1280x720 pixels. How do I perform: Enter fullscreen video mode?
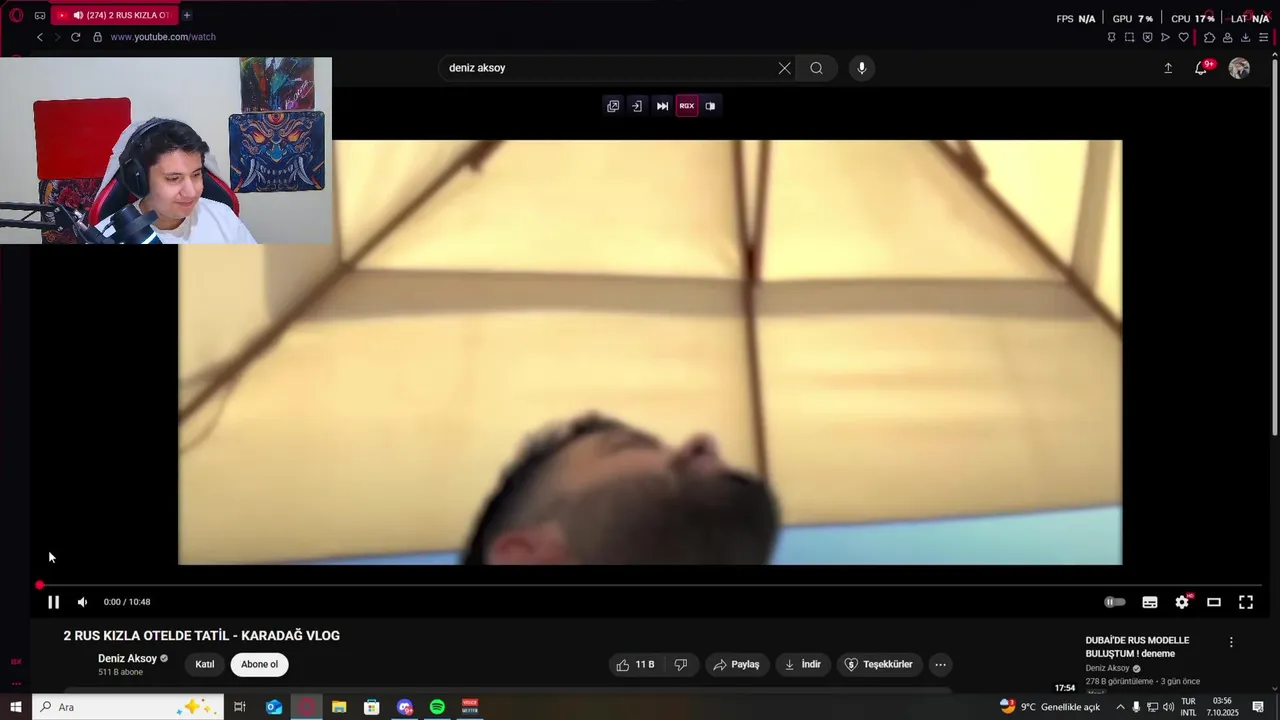pos(1246,602)
